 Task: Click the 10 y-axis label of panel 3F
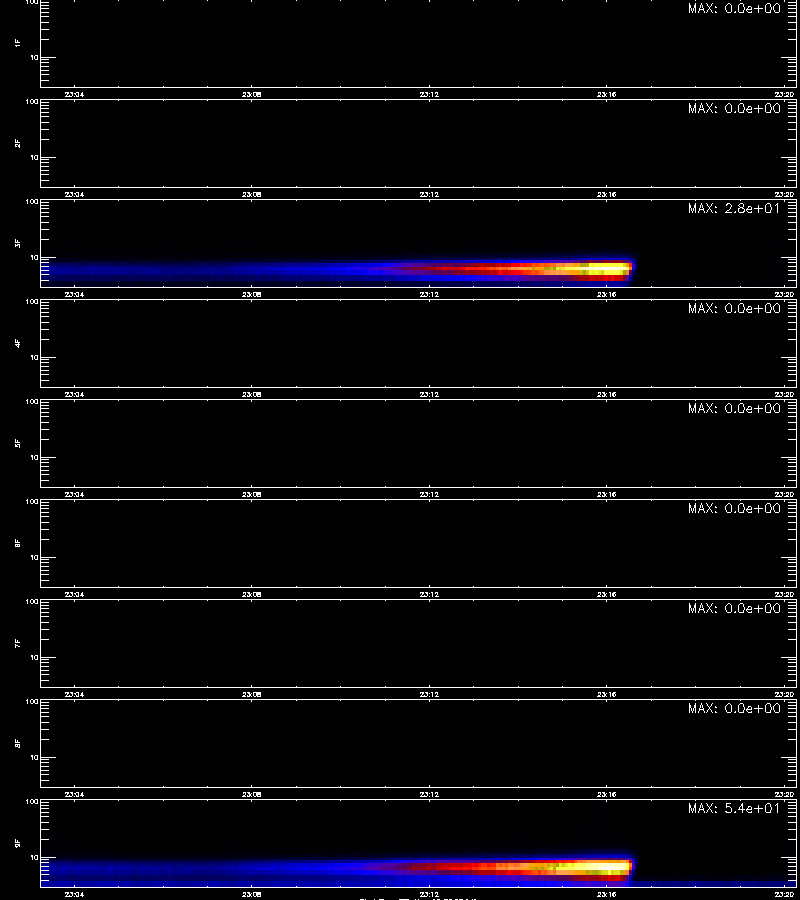pyautogui.click(x=34, y=258)
